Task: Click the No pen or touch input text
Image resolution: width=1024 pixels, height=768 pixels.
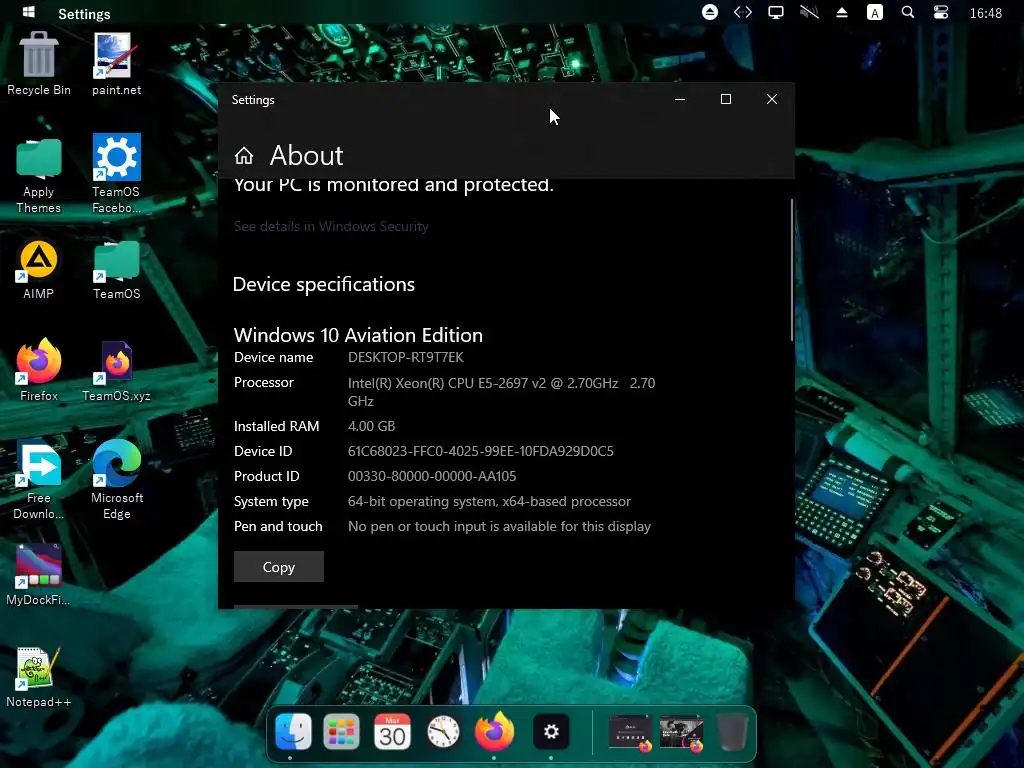Action: tap(499, 526)
